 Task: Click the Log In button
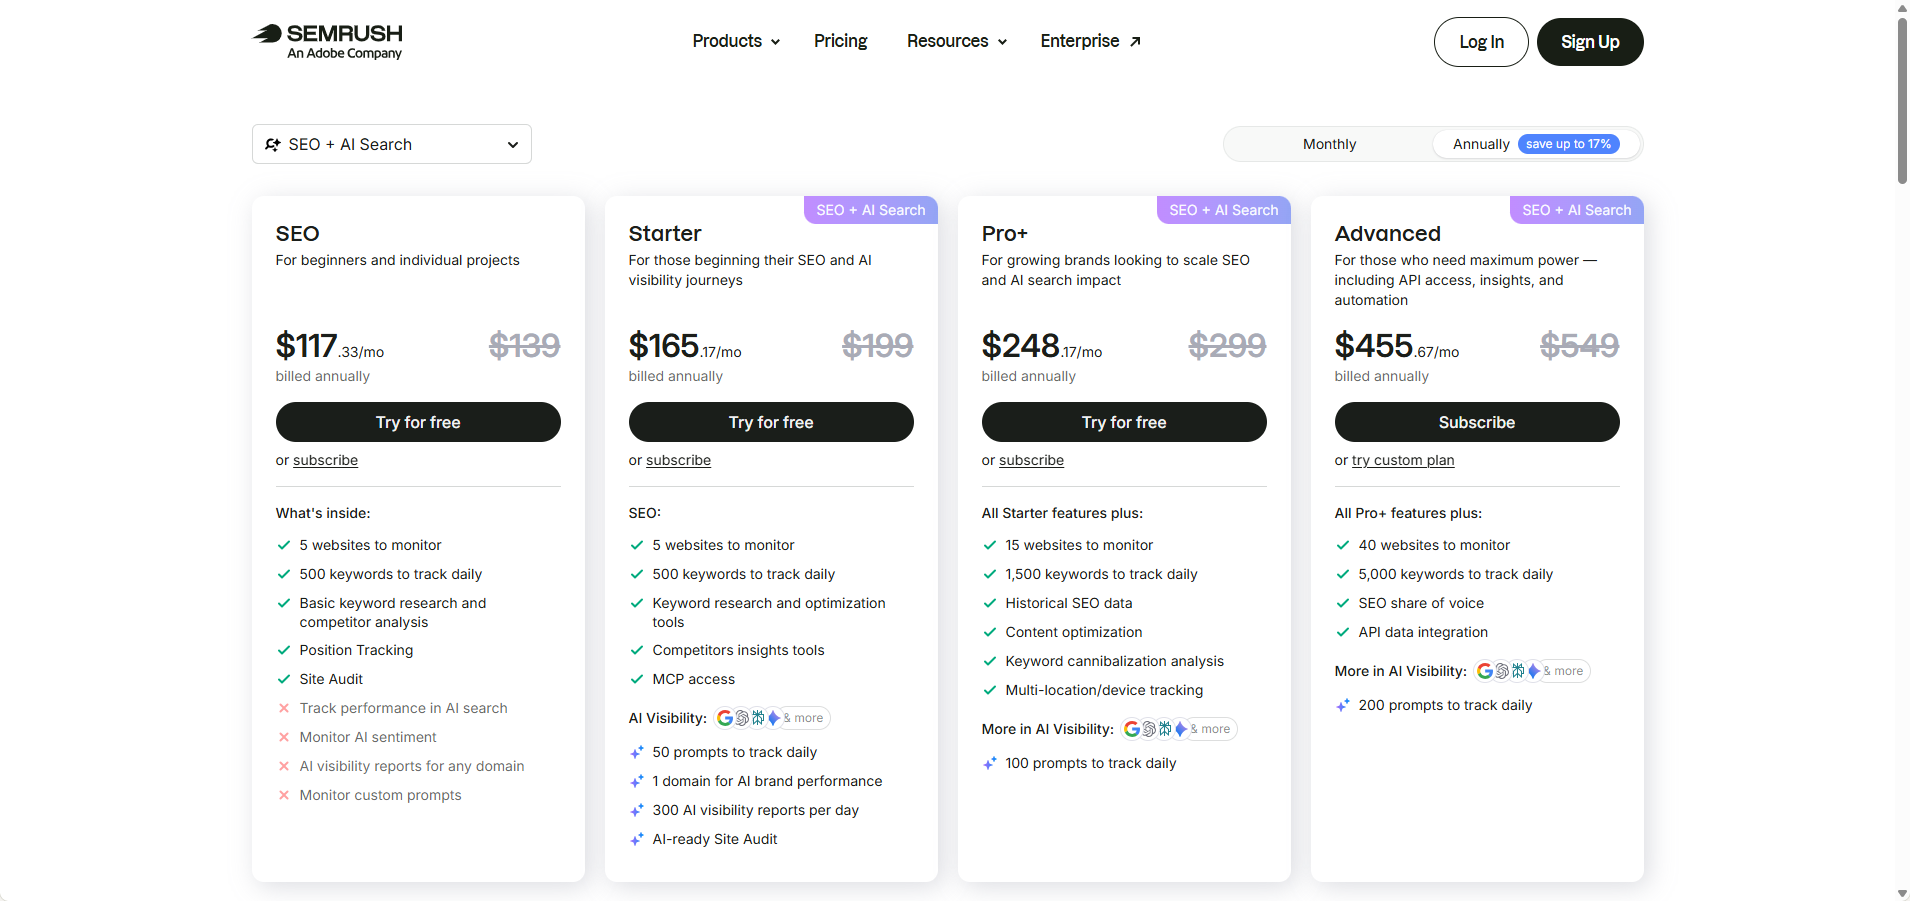click(x=1481, y=42)
